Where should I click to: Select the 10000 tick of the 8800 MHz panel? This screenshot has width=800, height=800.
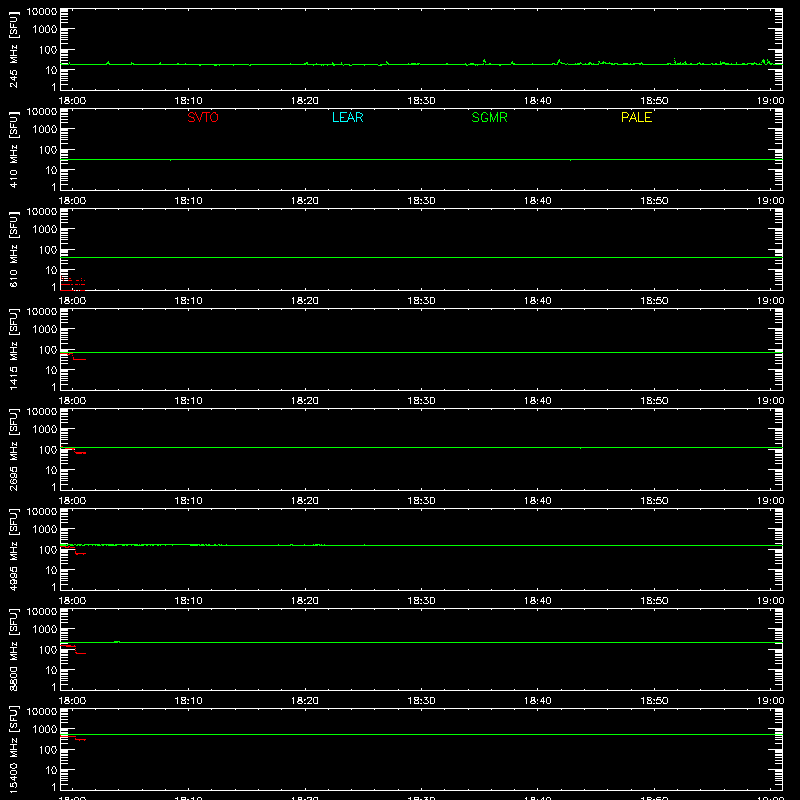coord(42,612)
